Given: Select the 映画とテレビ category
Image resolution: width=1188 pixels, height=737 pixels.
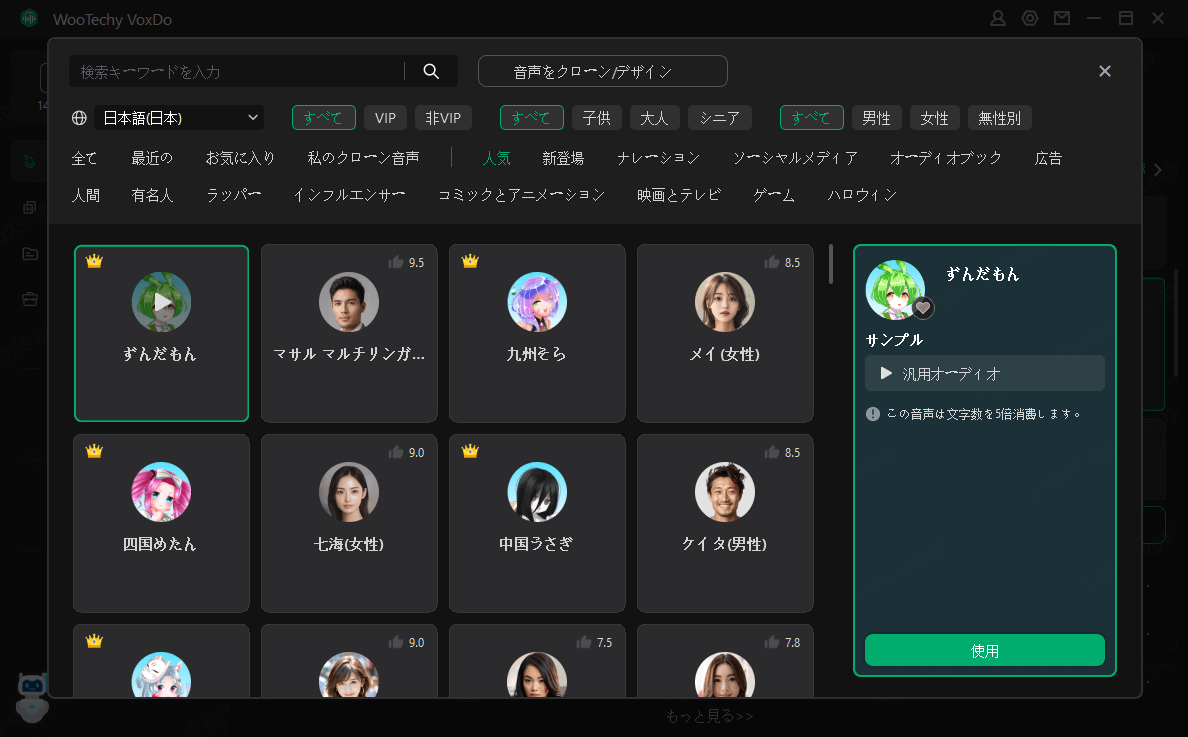Looking at the screenshot, I should [x=679, y=195].
